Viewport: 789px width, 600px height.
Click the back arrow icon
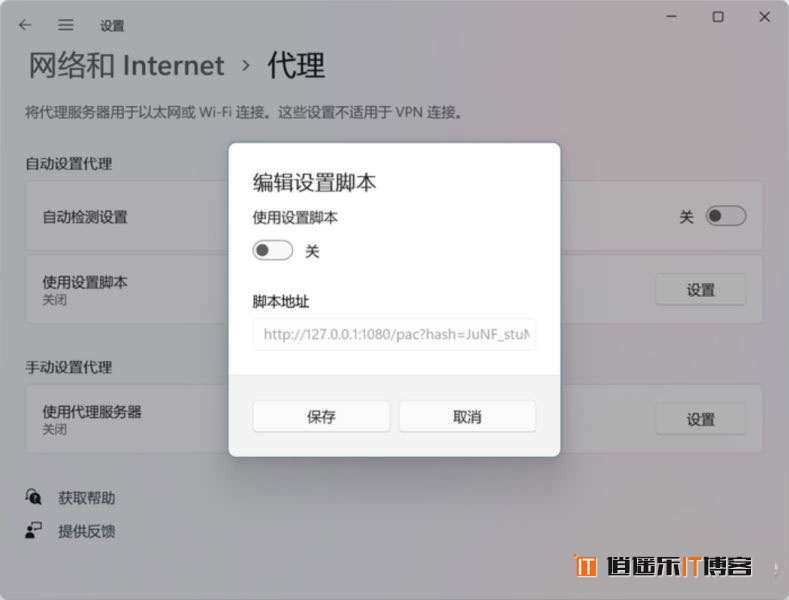click(x=25, y=25)
